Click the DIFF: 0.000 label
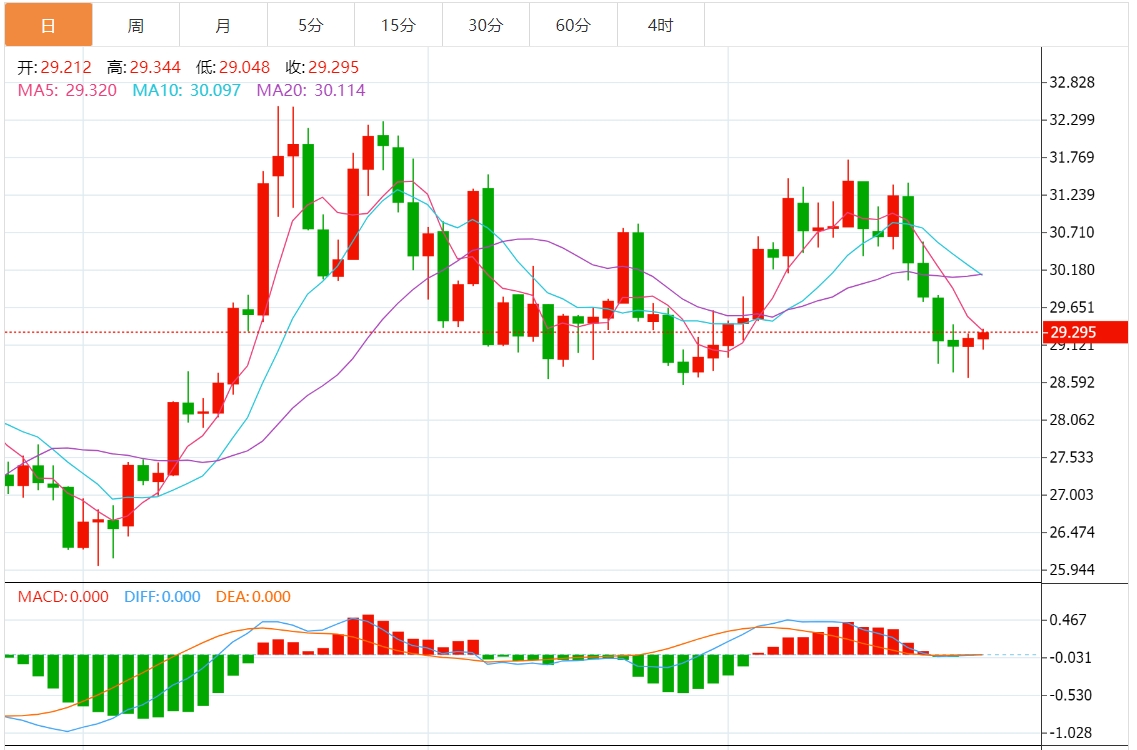This screenshot has width=1137, height=750. click(162, 597)
